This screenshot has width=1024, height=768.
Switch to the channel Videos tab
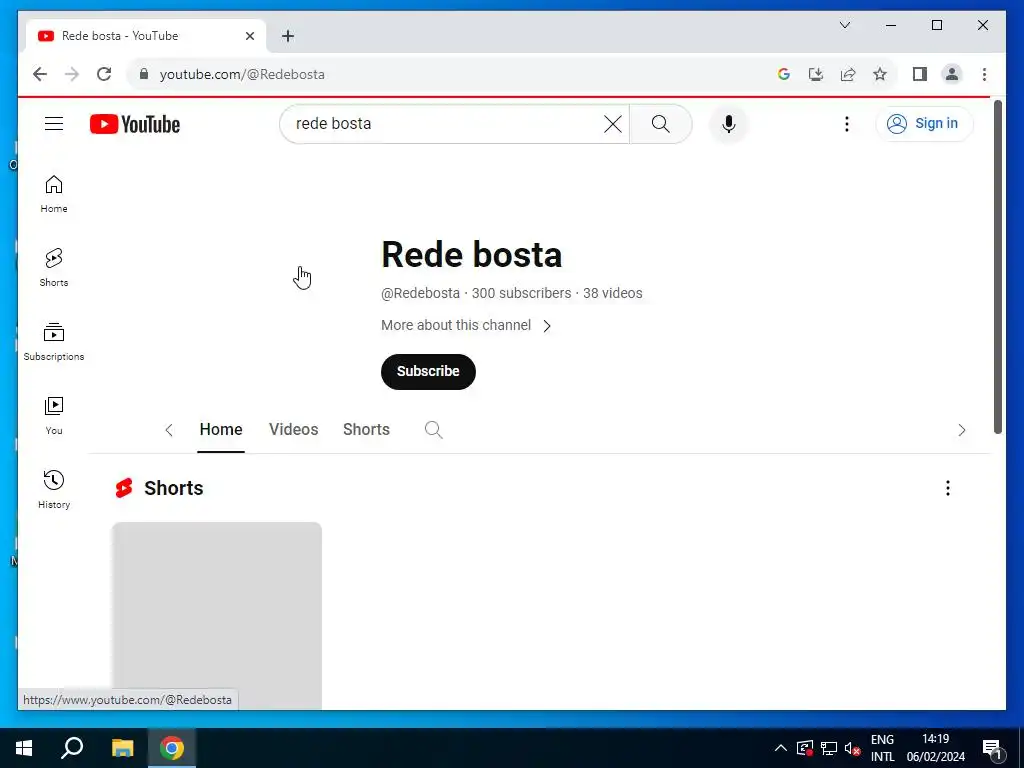294,430
